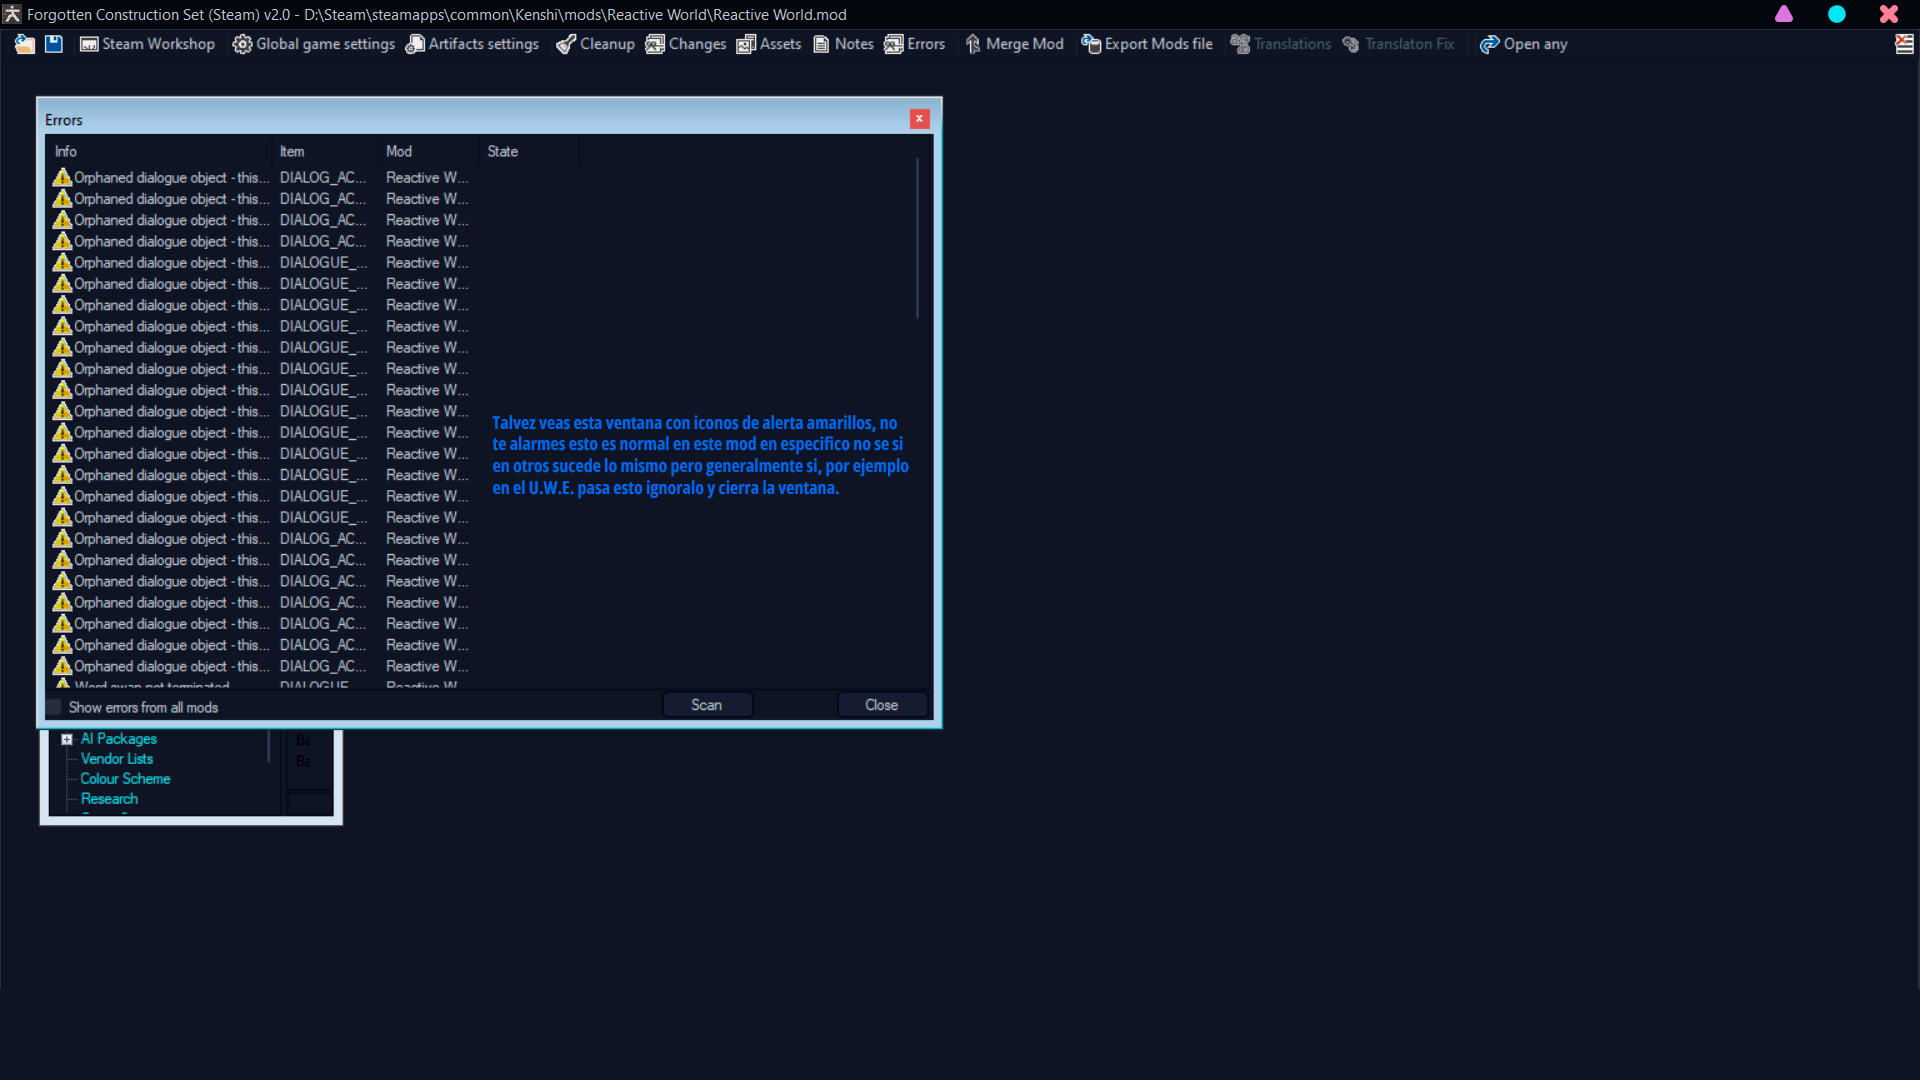The width and height of the screenshot is (1920, 1080).
Task: Select Colour Scheme in the tree
Action: [x=125, y=779]
